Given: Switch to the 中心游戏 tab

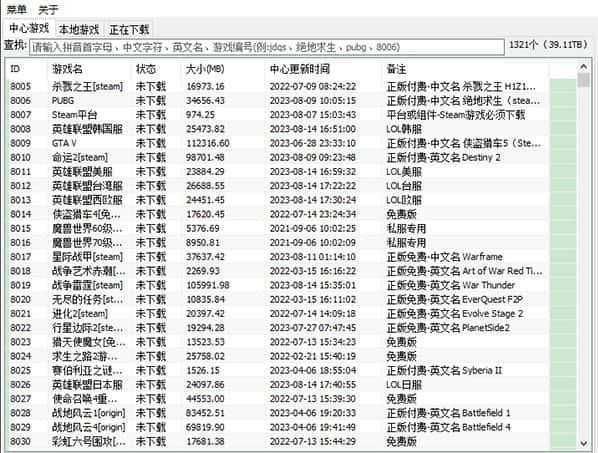Looking at the screenshot, I should point(29,28).
